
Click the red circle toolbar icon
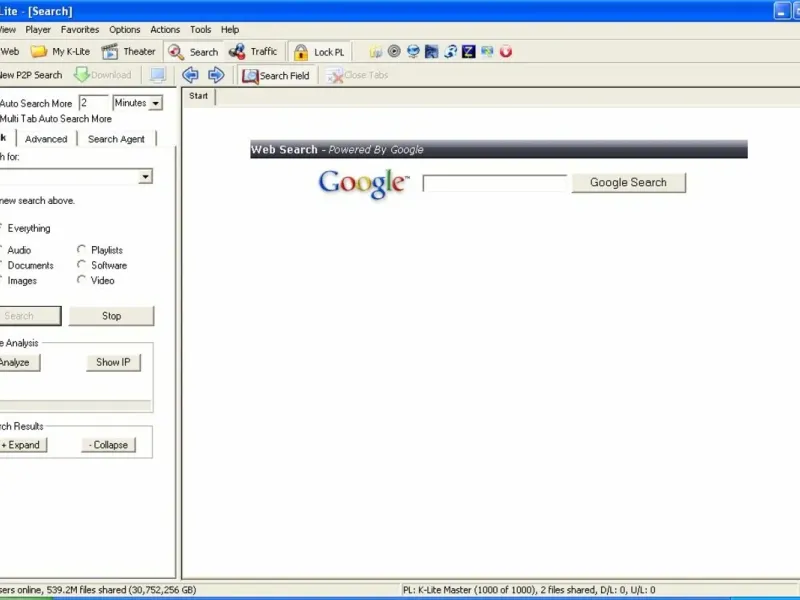[x=506, y=51]
